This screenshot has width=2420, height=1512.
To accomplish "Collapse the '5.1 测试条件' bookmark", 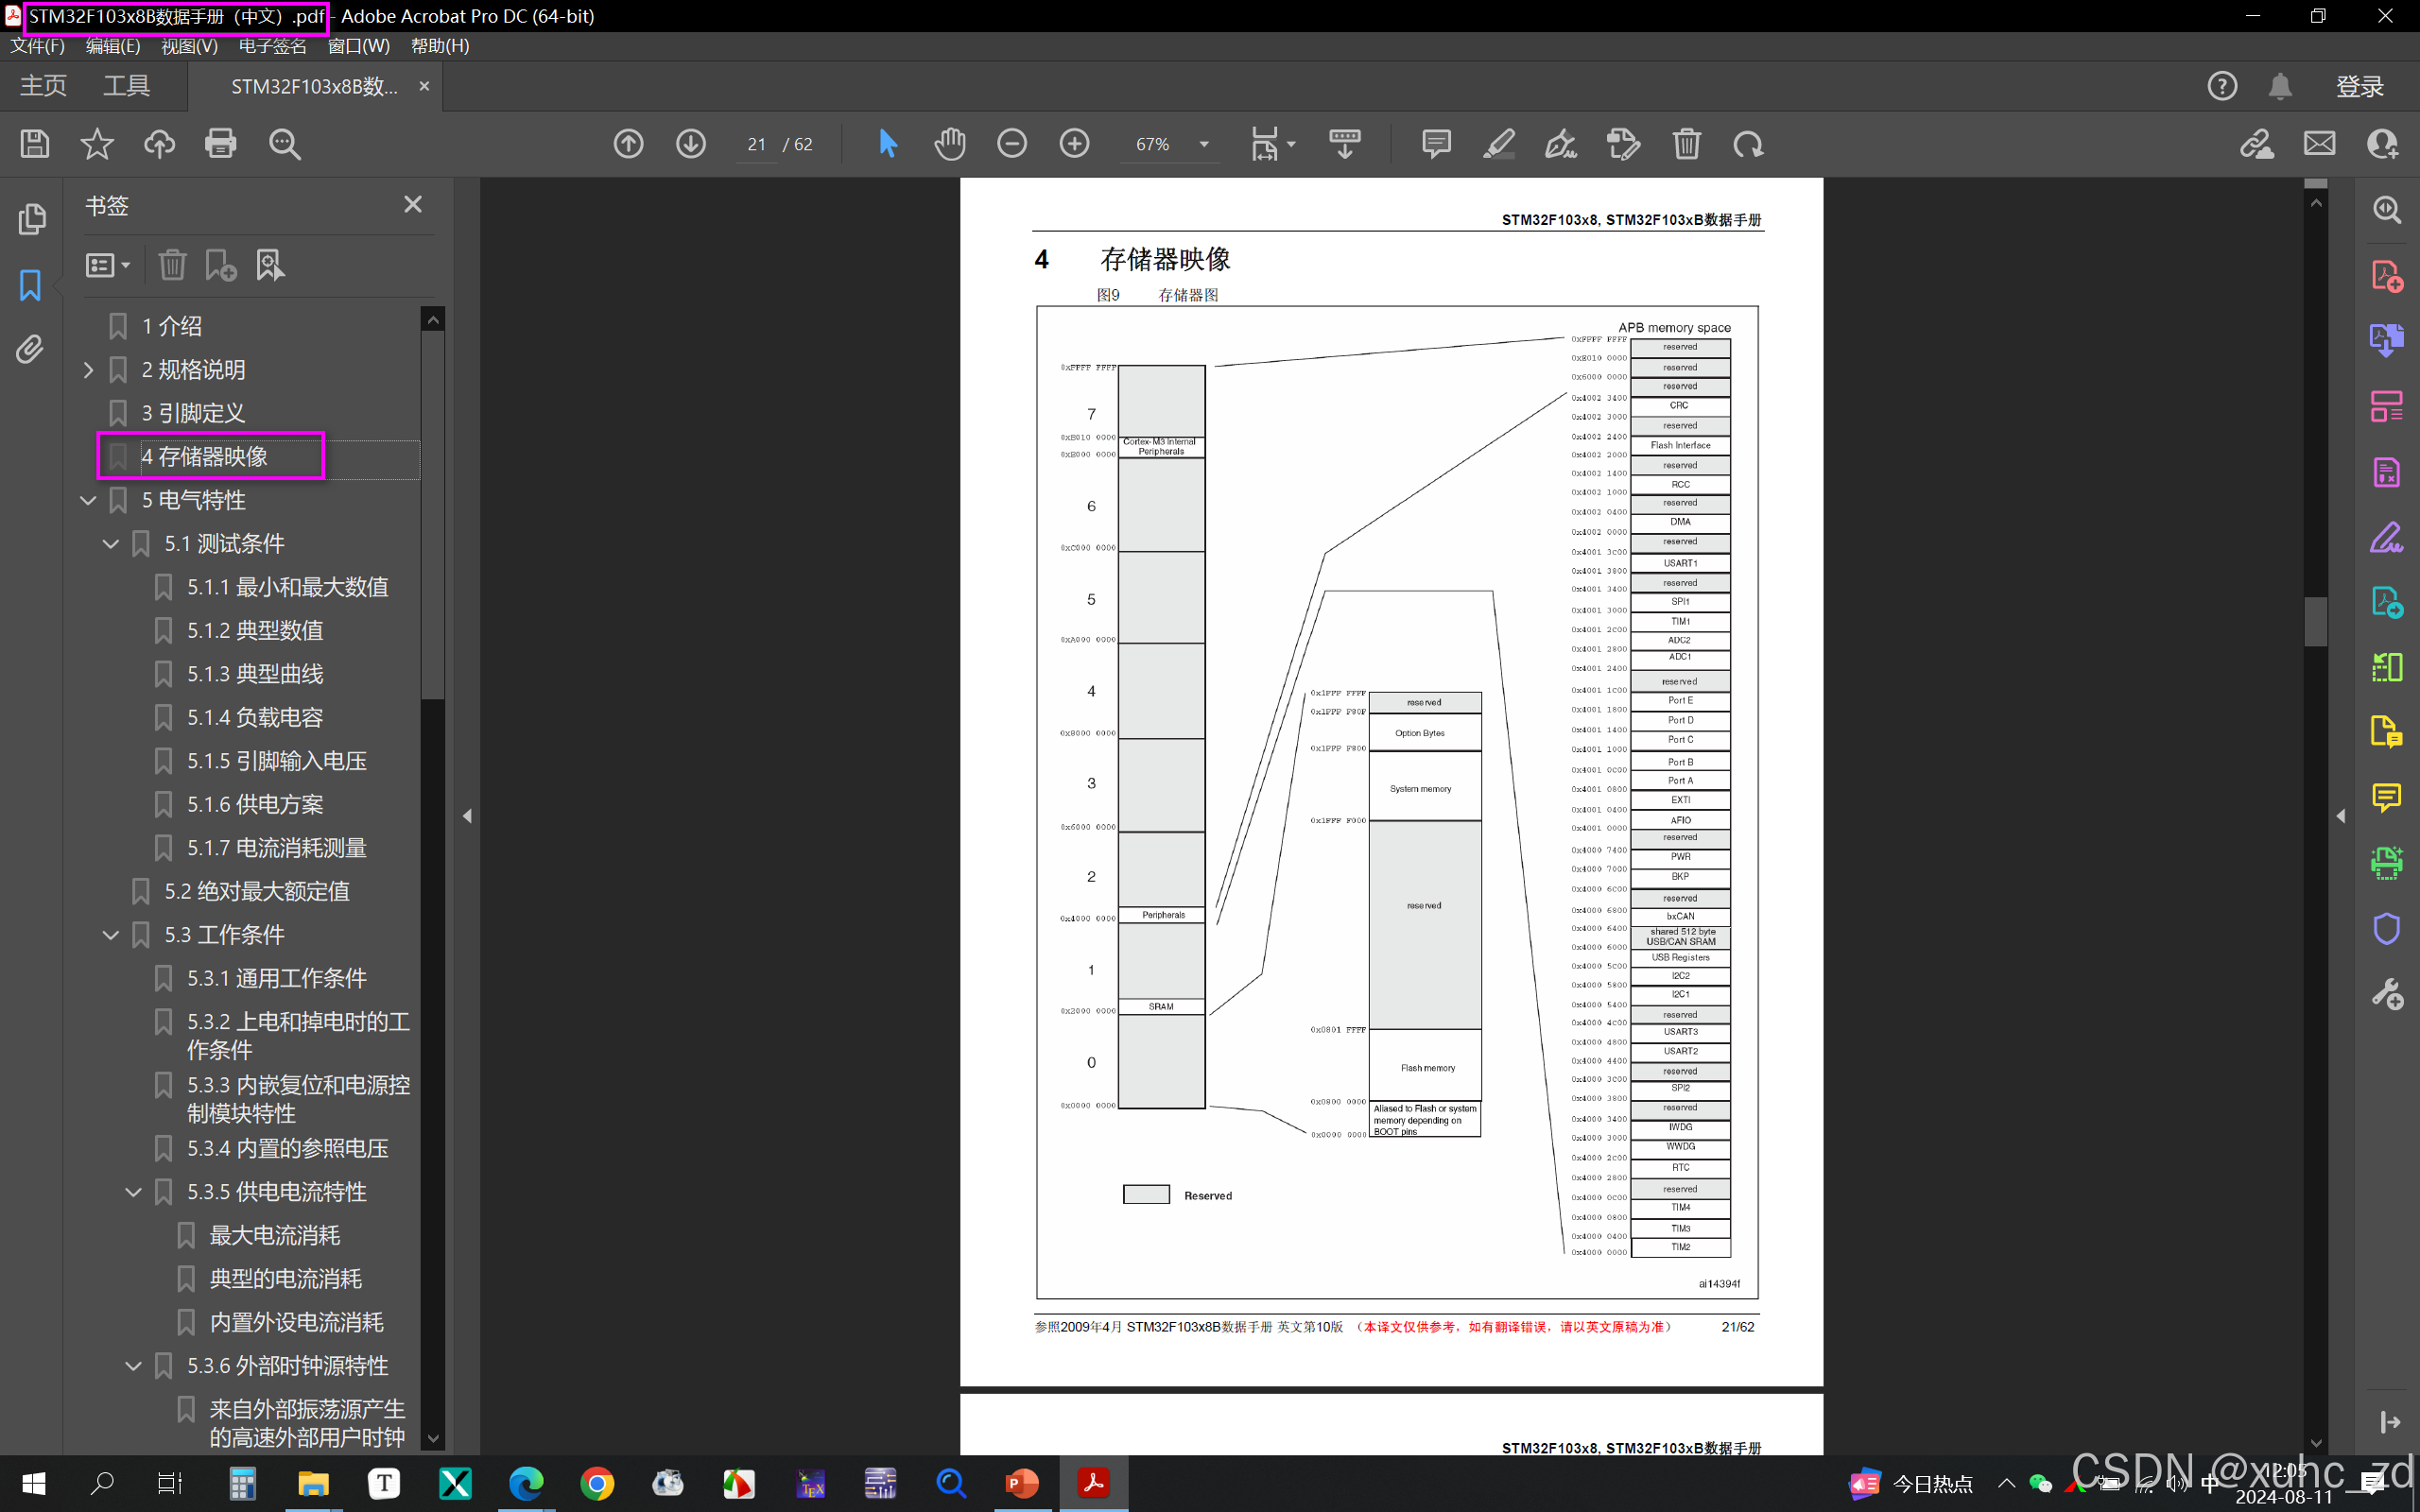I will (111, 544).
